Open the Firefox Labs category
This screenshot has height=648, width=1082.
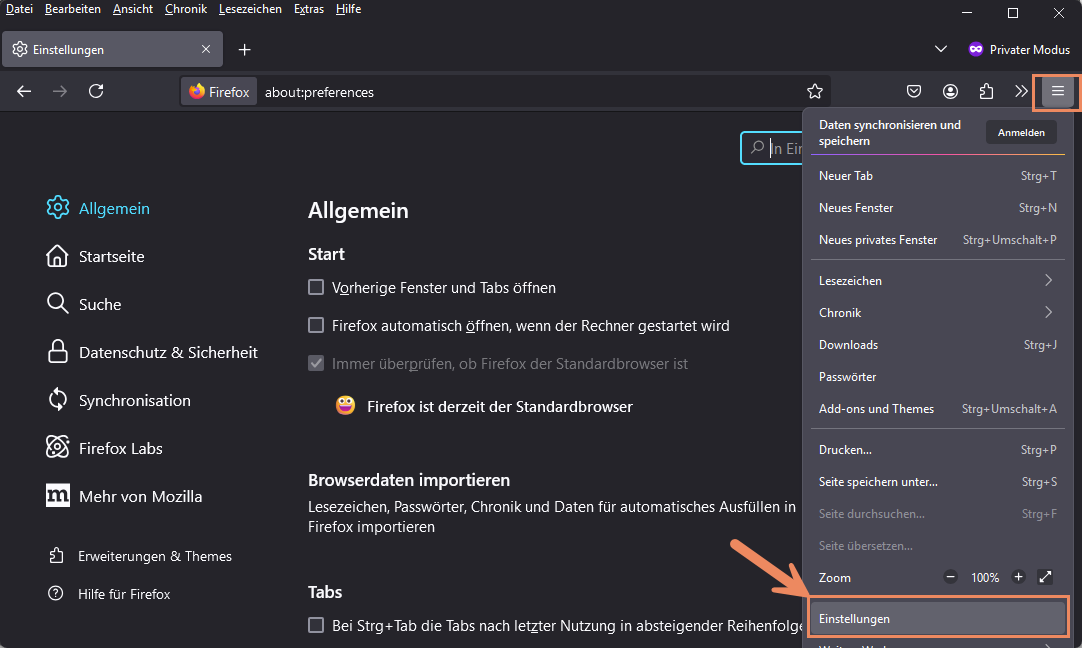coord(104,448)
